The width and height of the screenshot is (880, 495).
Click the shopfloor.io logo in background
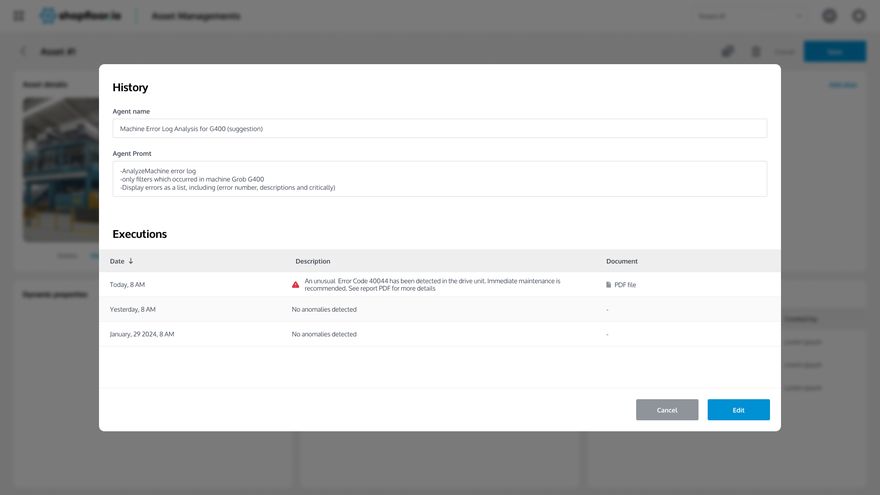click(x=80, y=16)
